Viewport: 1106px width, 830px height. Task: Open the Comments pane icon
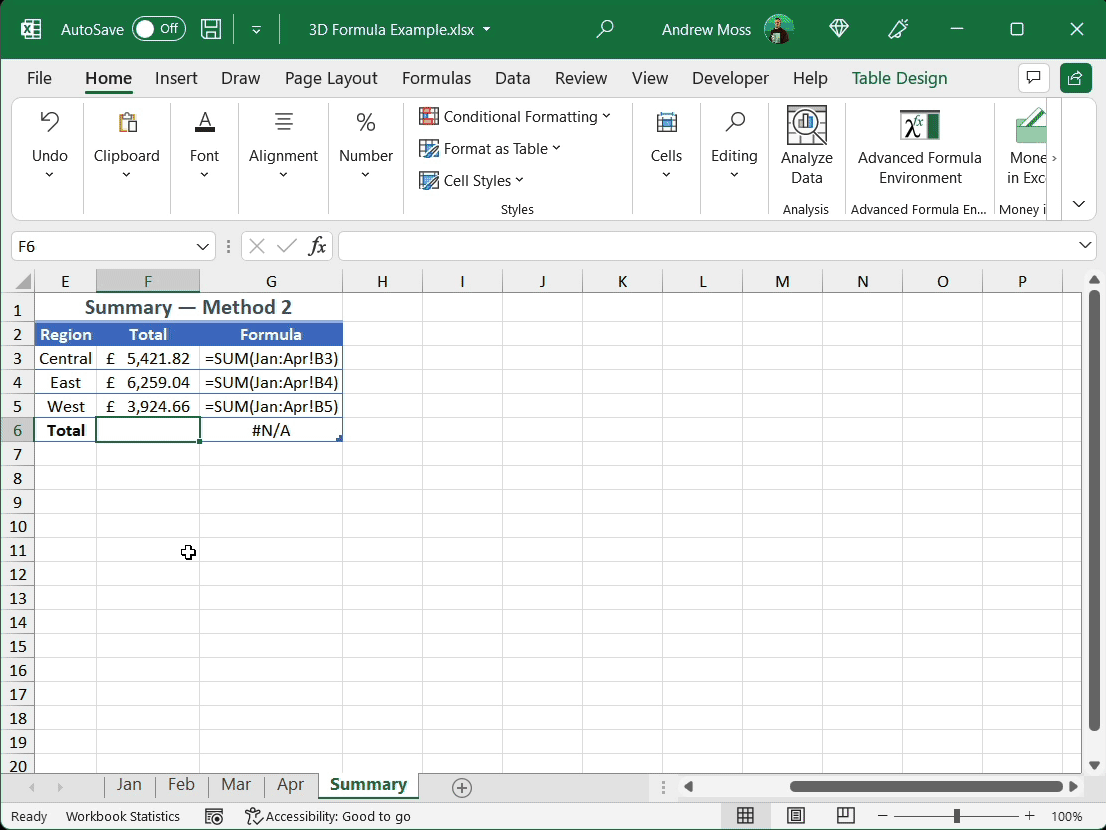pyautogui.click(x=1033, y=78)
